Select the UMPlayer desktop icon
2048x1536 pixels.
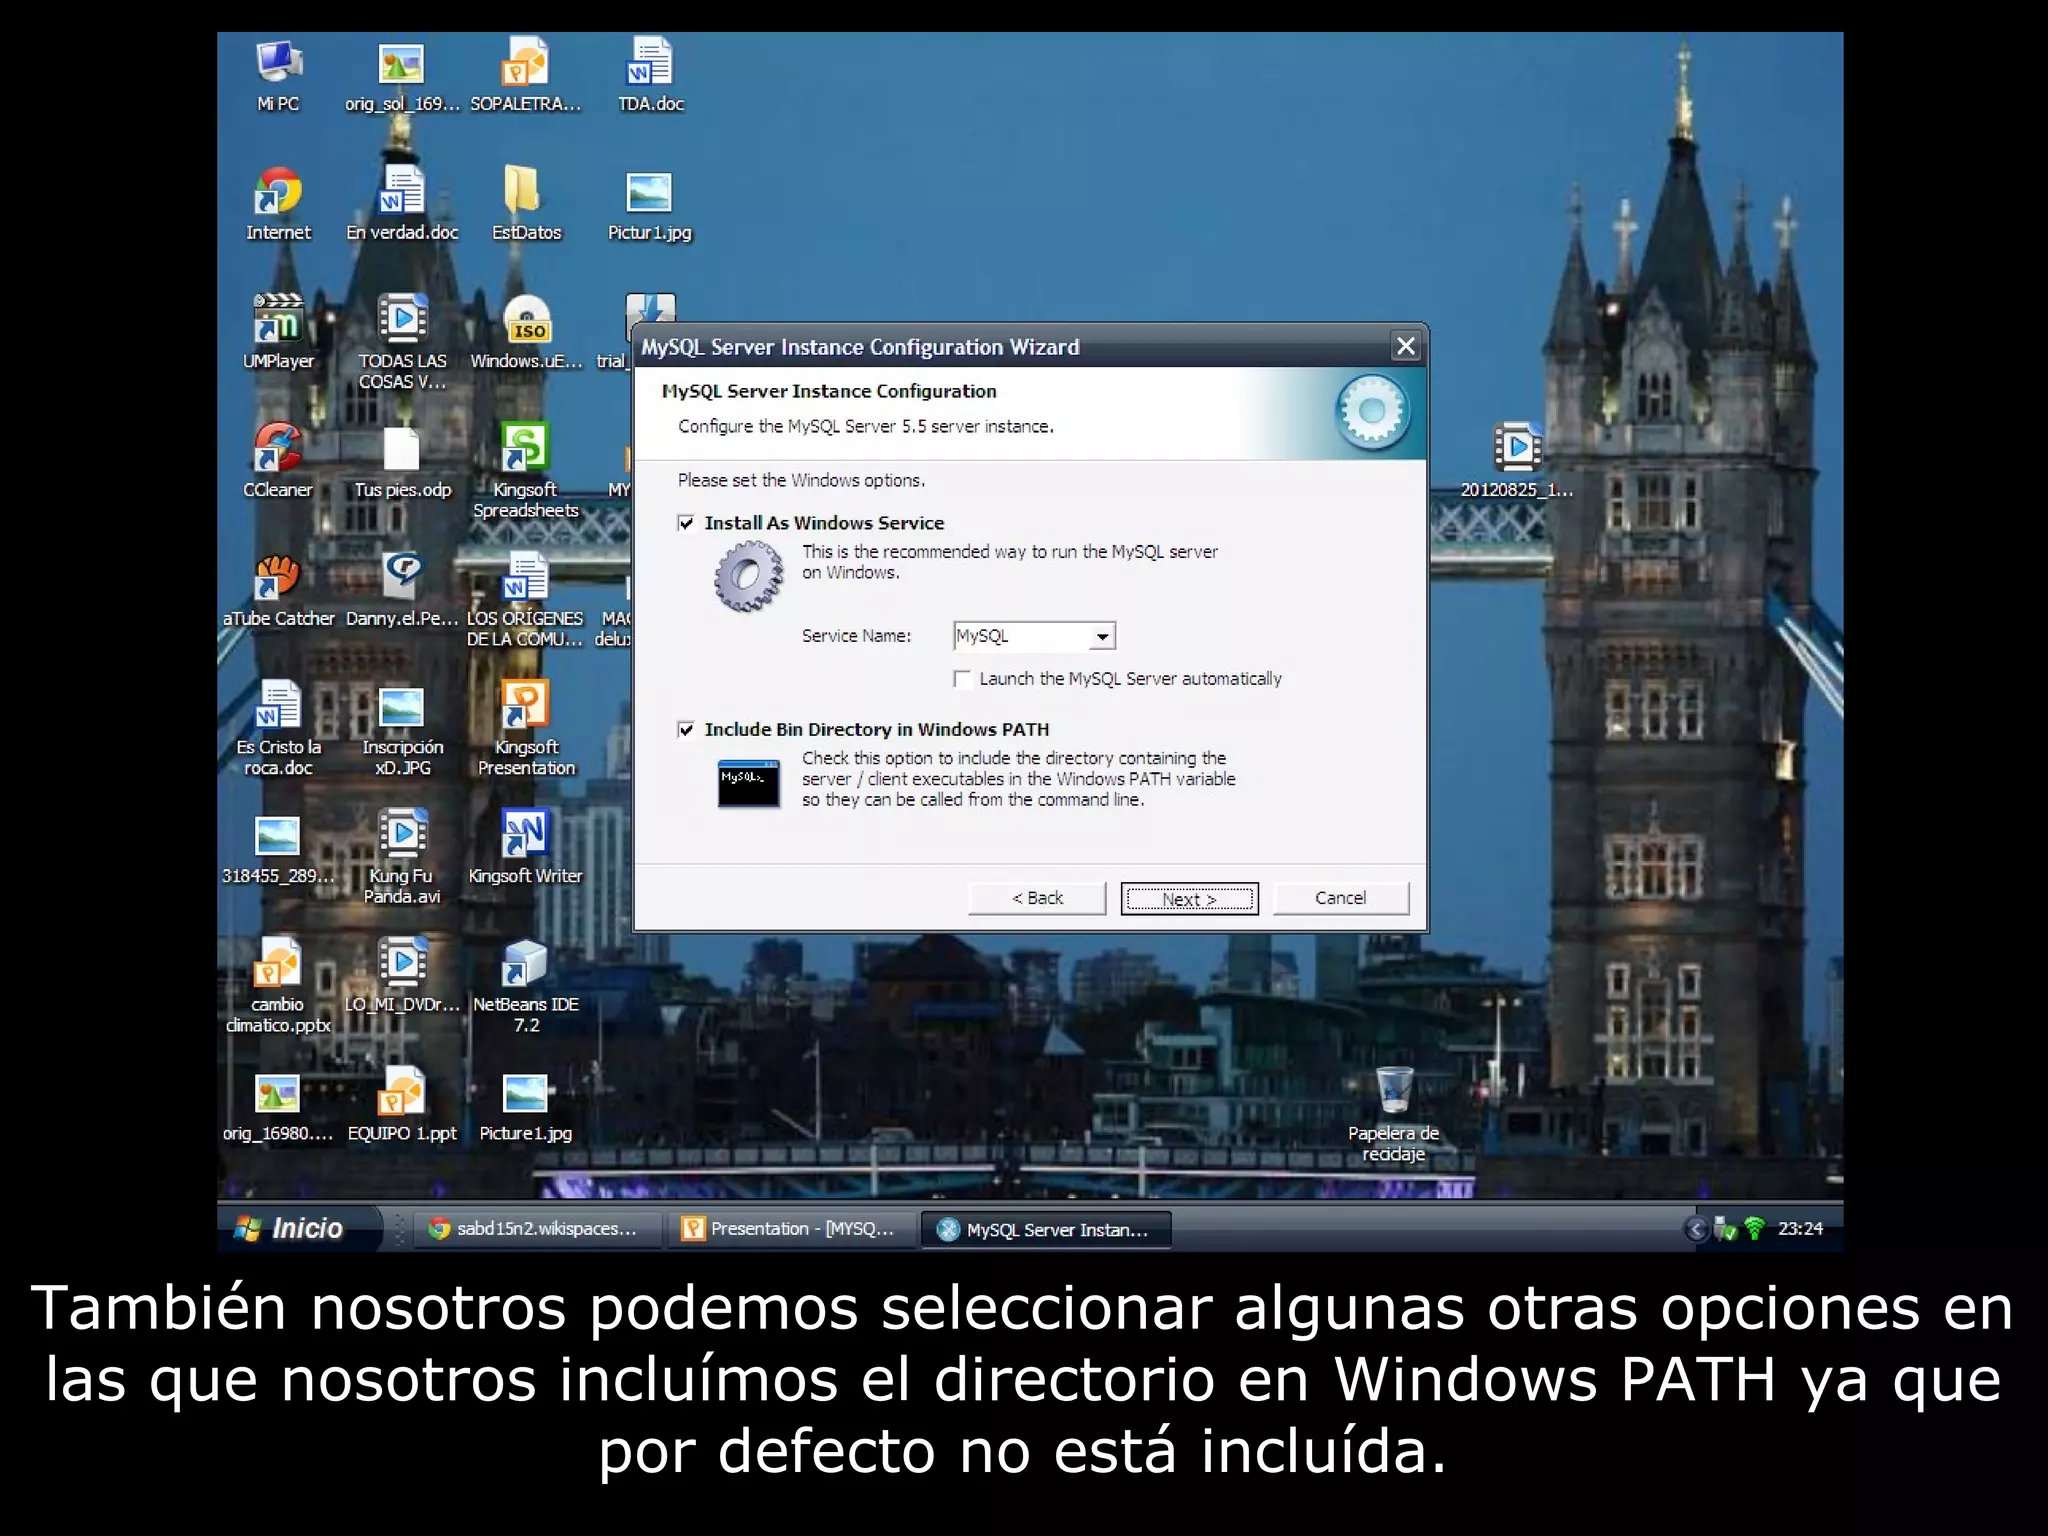[x=278, y=333]
